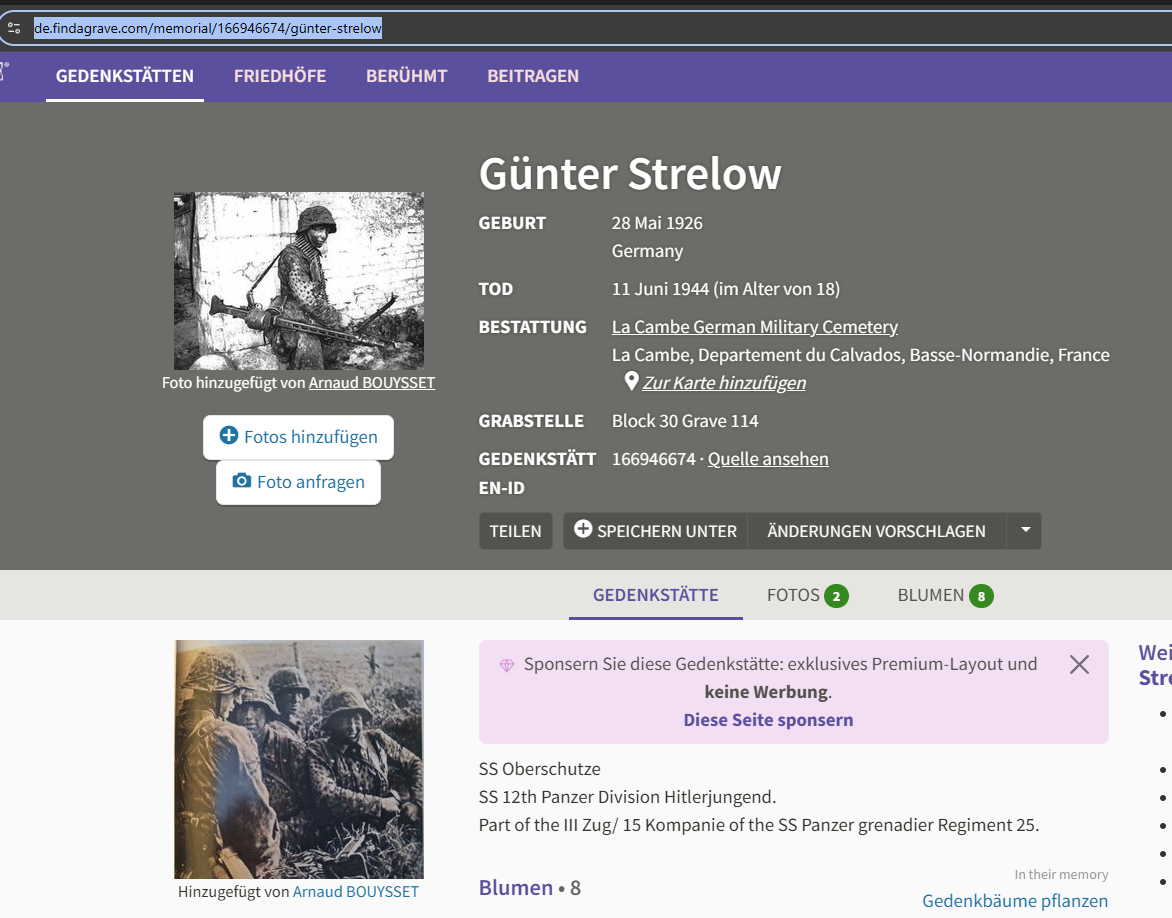Click the URL address bar field
Image resolution: width=1172 pixels, height=918 pixels.
click(600, 28)
